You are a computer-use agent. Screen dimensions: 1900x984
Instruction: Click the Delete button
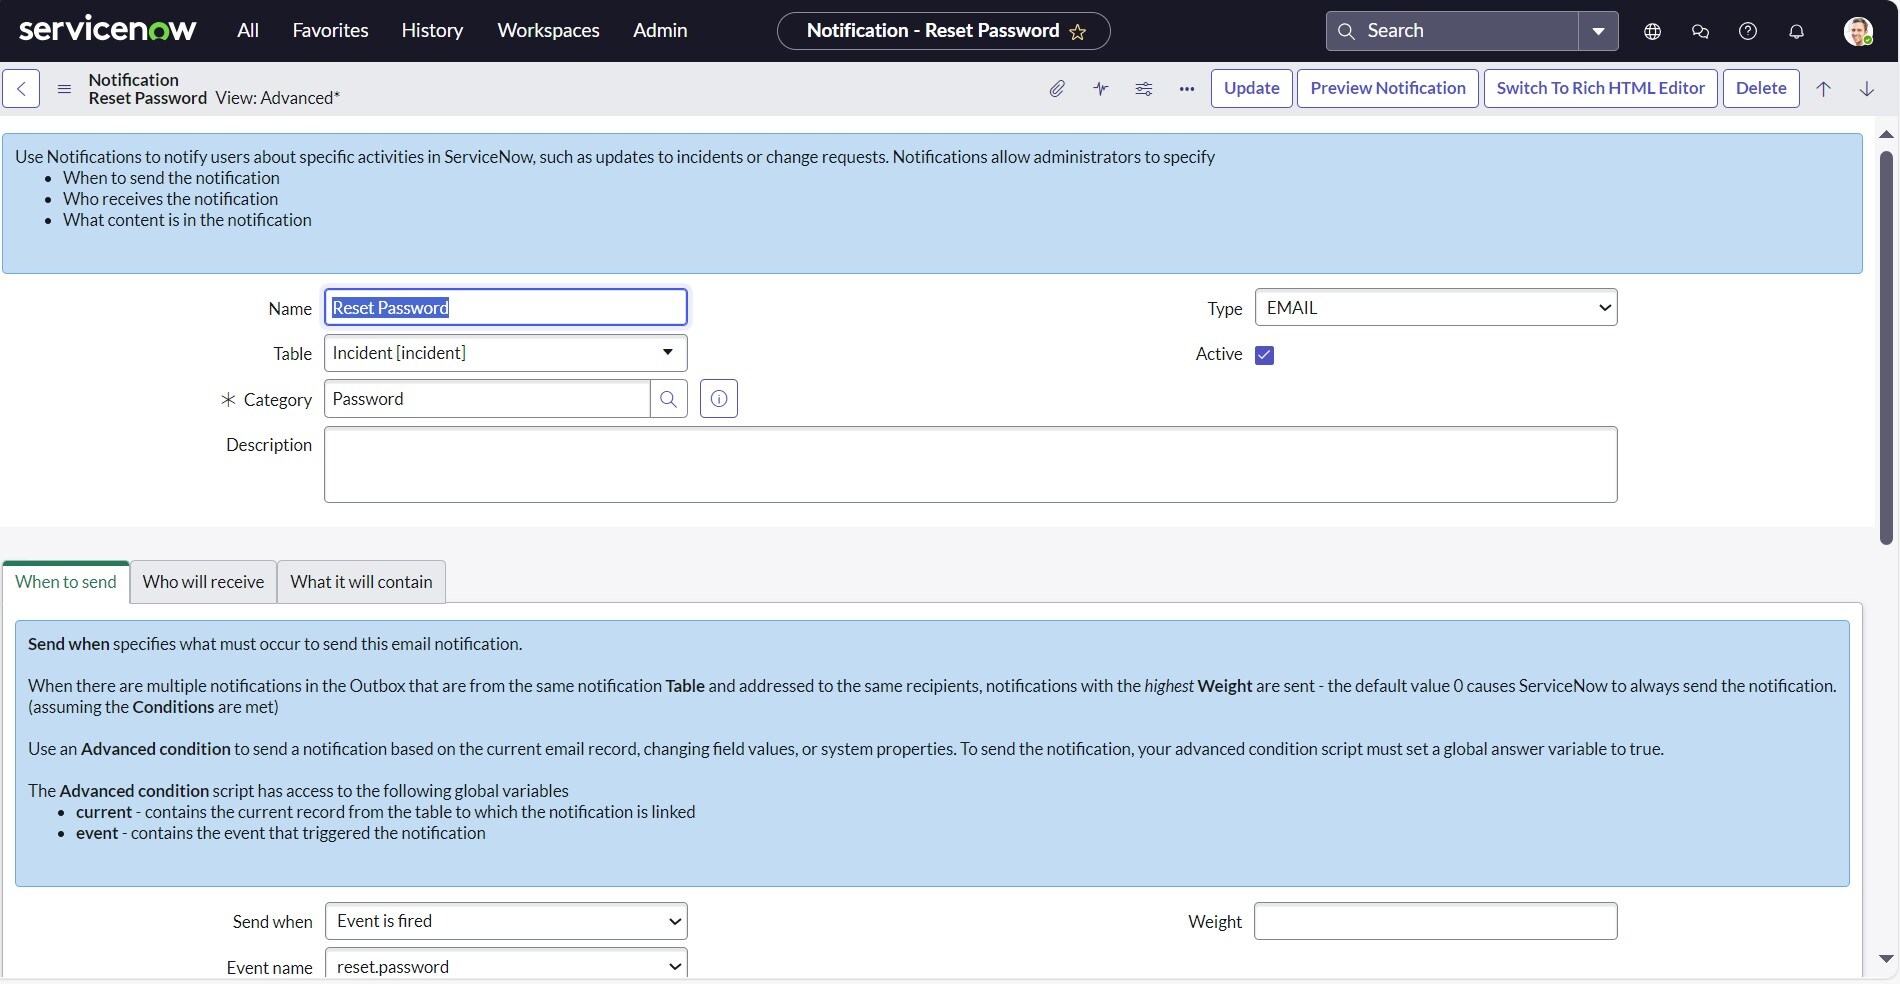1761,88
